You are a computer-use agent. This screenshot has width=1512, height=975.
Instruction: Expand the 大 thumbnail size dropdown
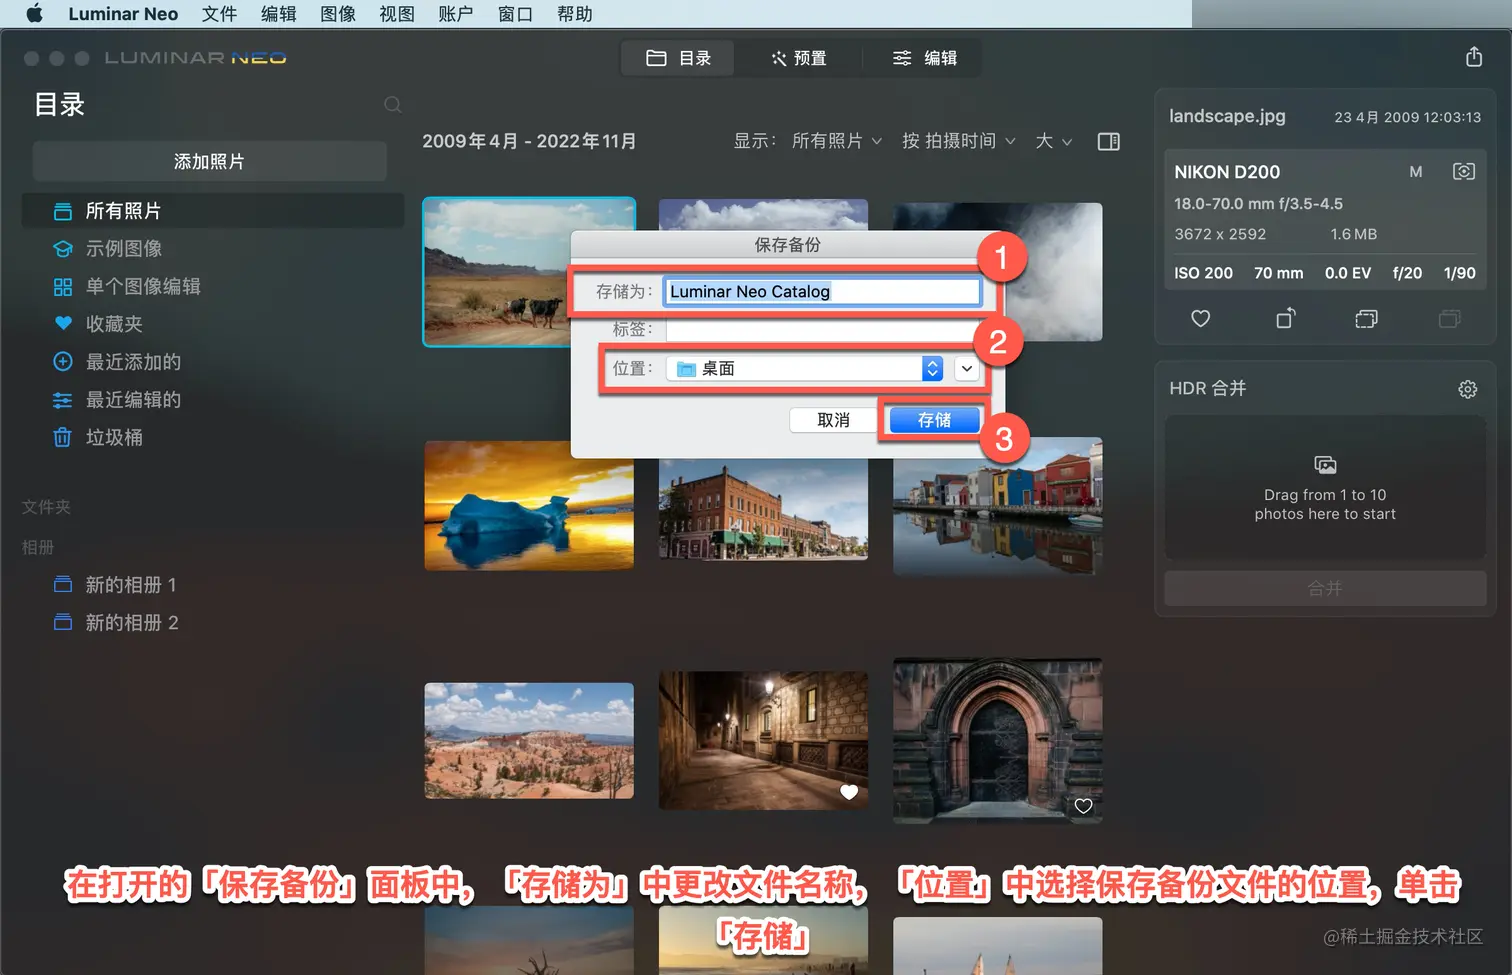coord(1054,141)
